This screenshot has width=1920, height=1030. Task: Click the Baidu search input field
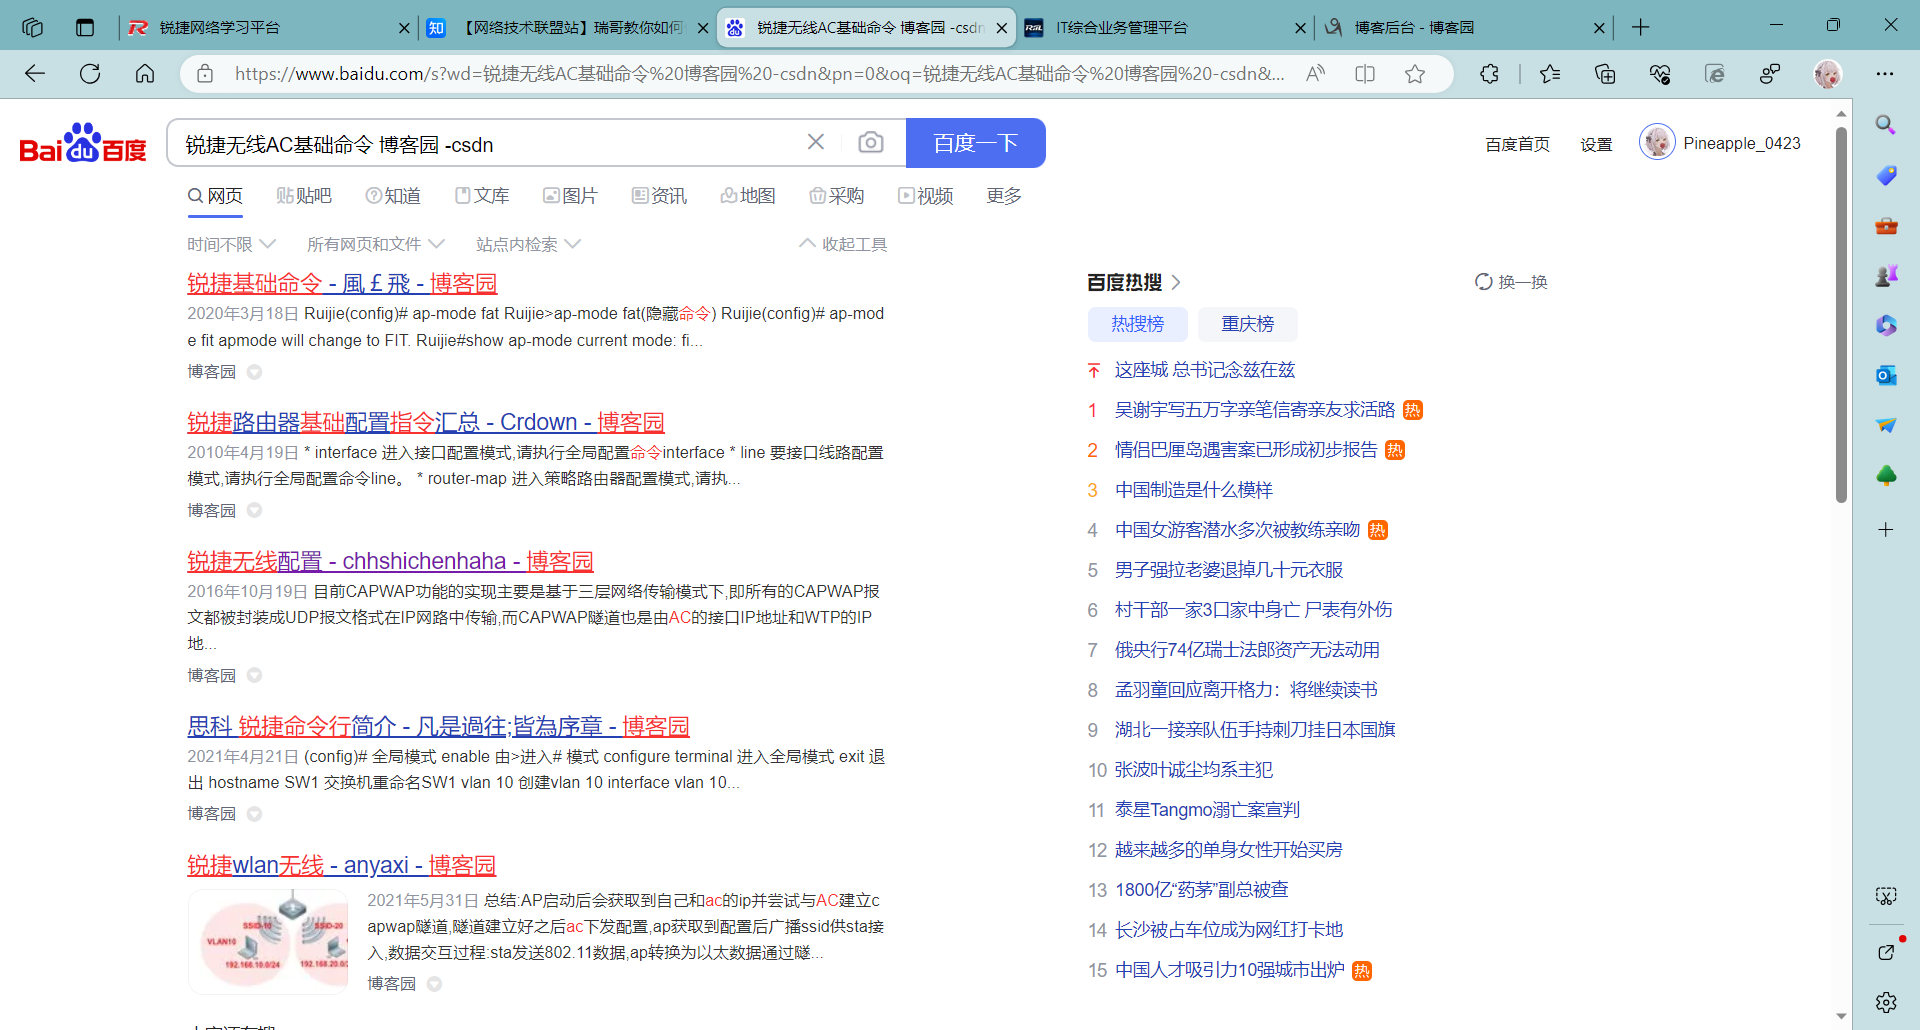(x=490, y=144)
